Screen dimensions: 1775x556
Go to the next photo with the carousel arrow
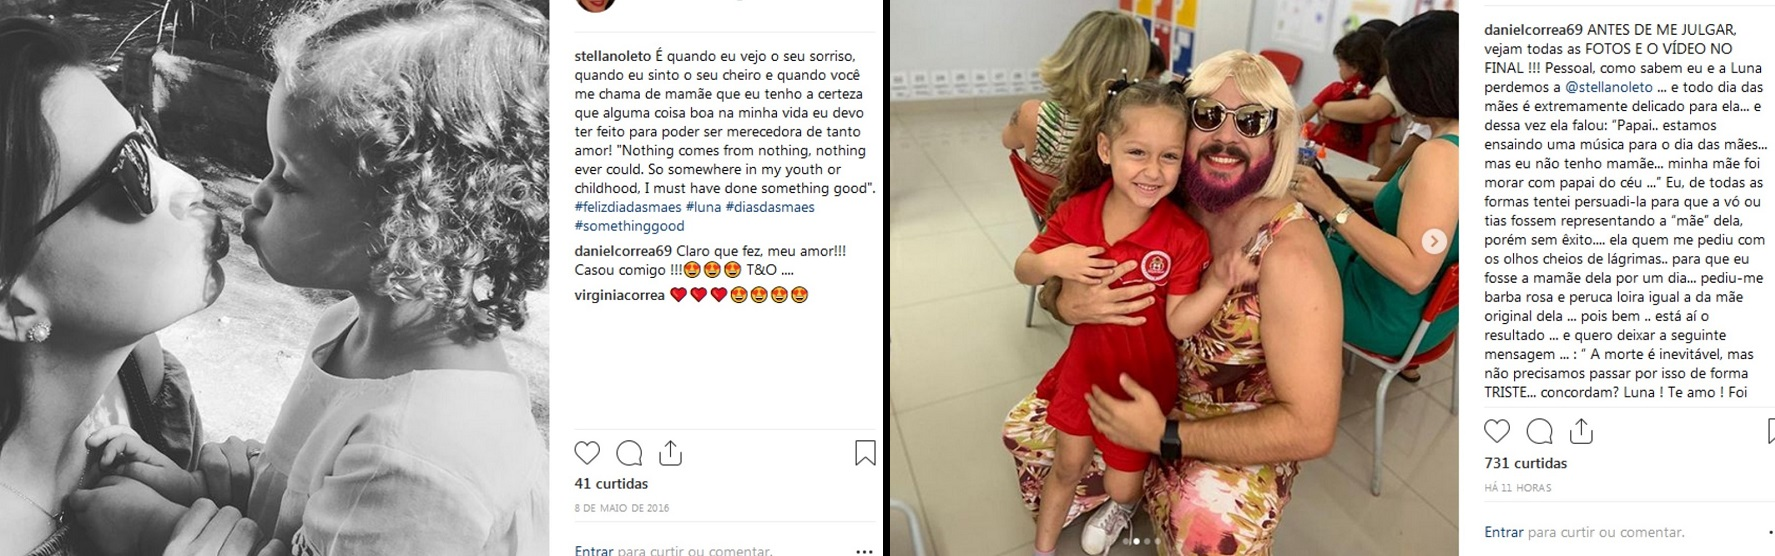click(1434, 241)
